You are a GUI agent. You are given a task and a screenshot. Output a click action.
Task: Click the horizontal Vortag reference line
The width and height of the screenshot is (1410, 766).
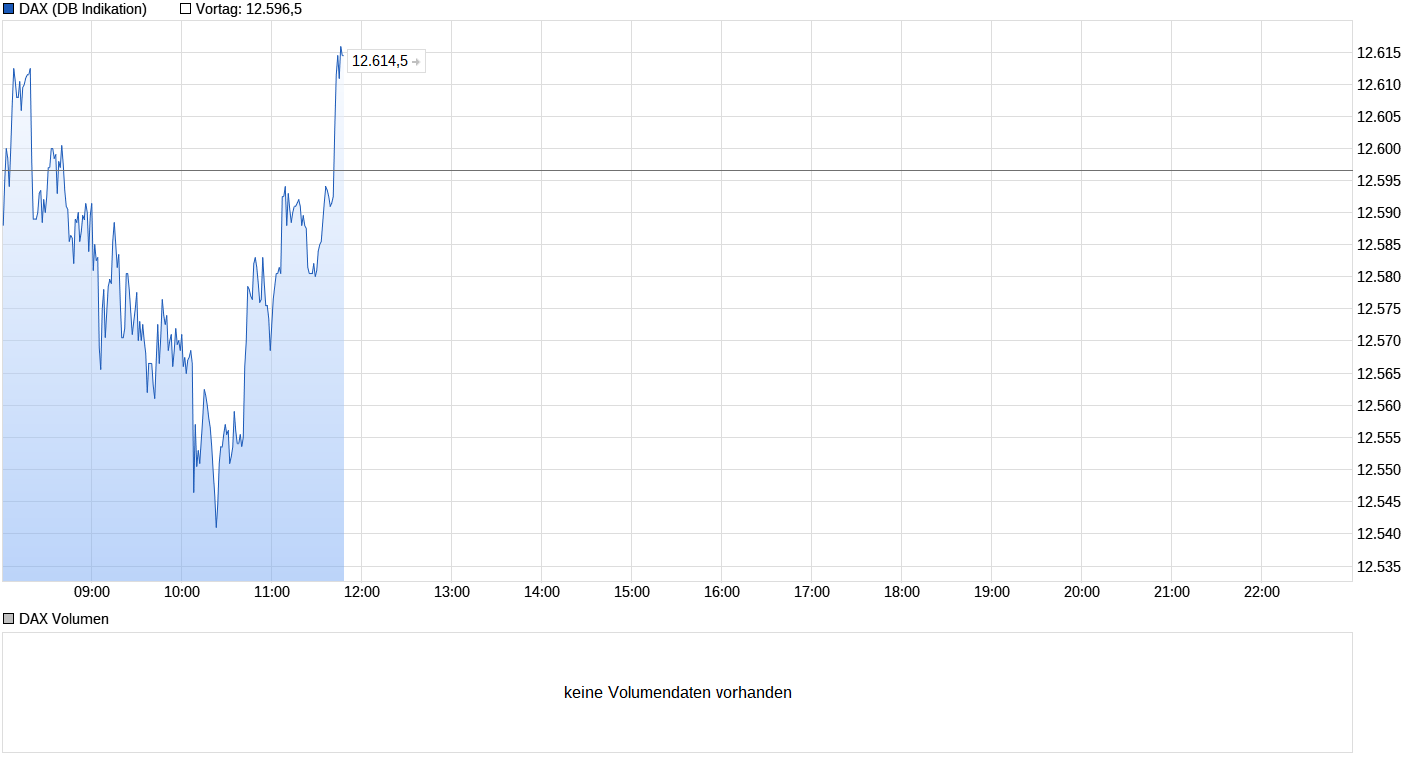[700, 171]
